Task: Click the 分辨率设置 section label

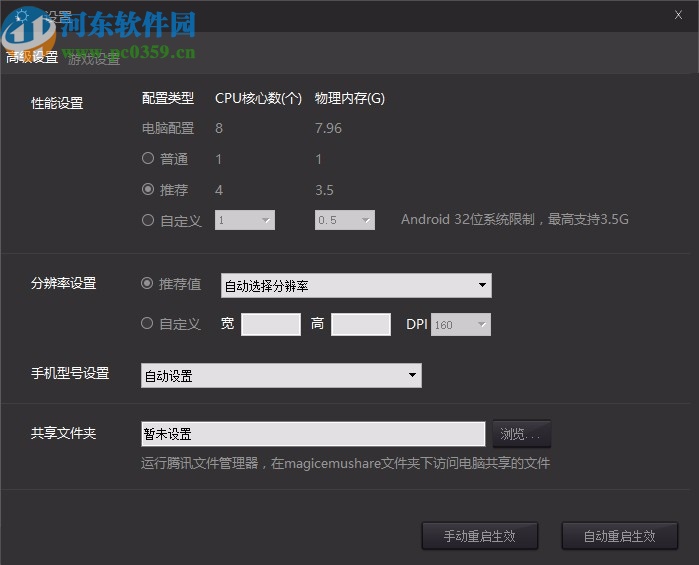Action: point(64,283)
